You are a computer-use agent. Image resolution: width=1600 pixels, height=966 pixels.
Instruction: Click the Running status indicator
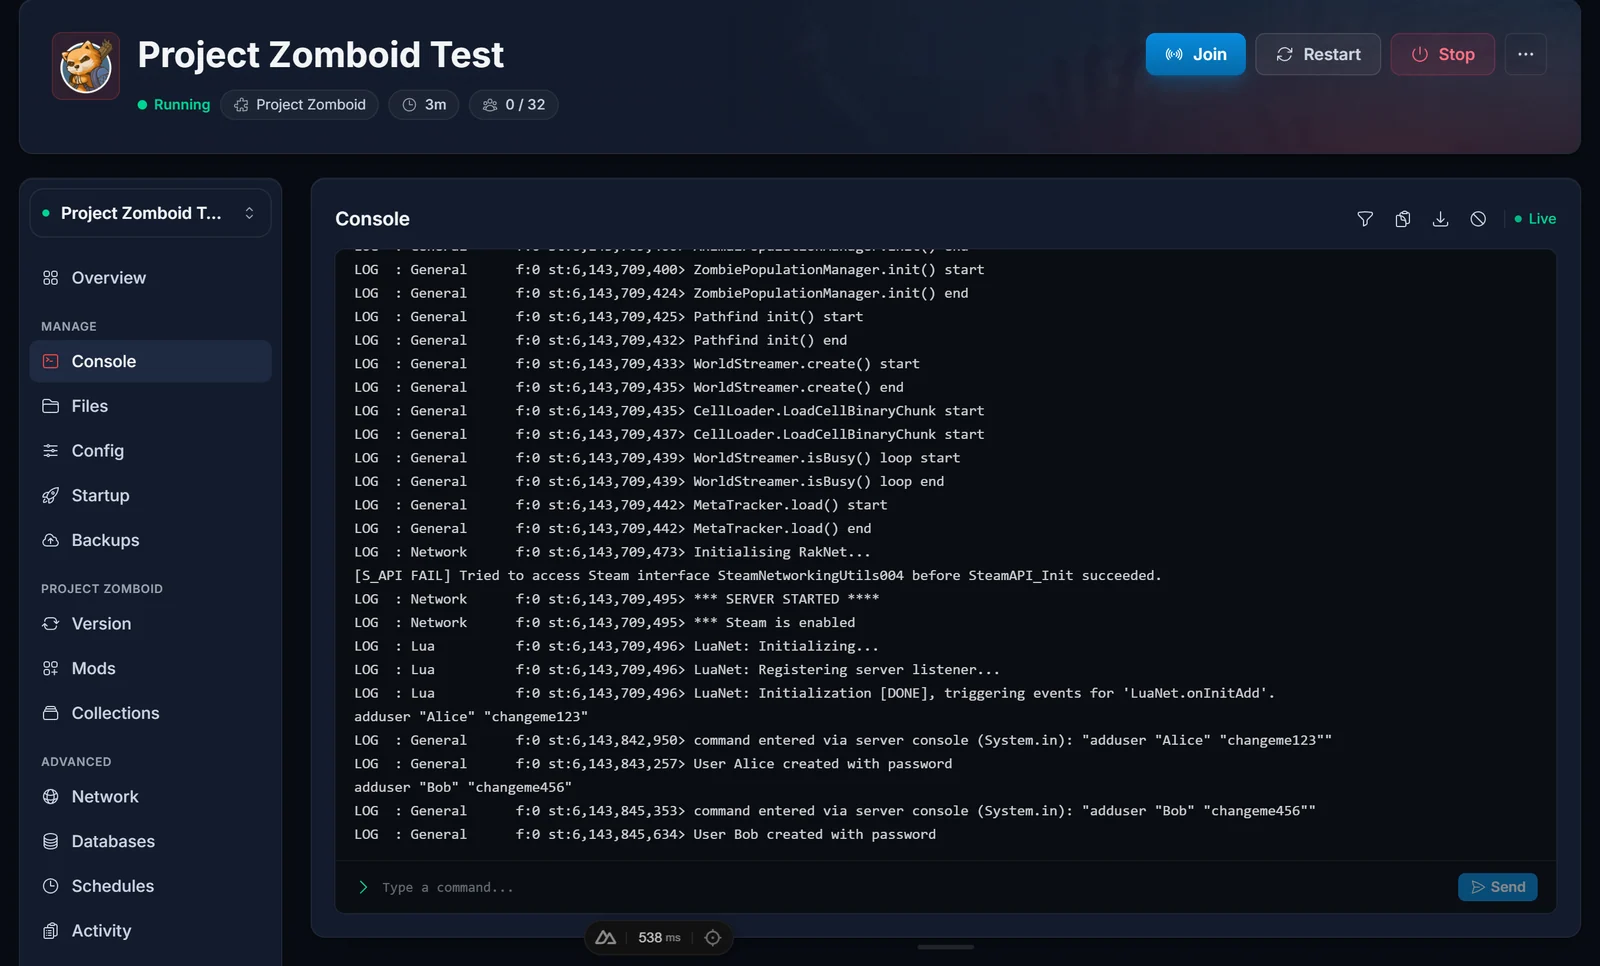pos(174,105)
